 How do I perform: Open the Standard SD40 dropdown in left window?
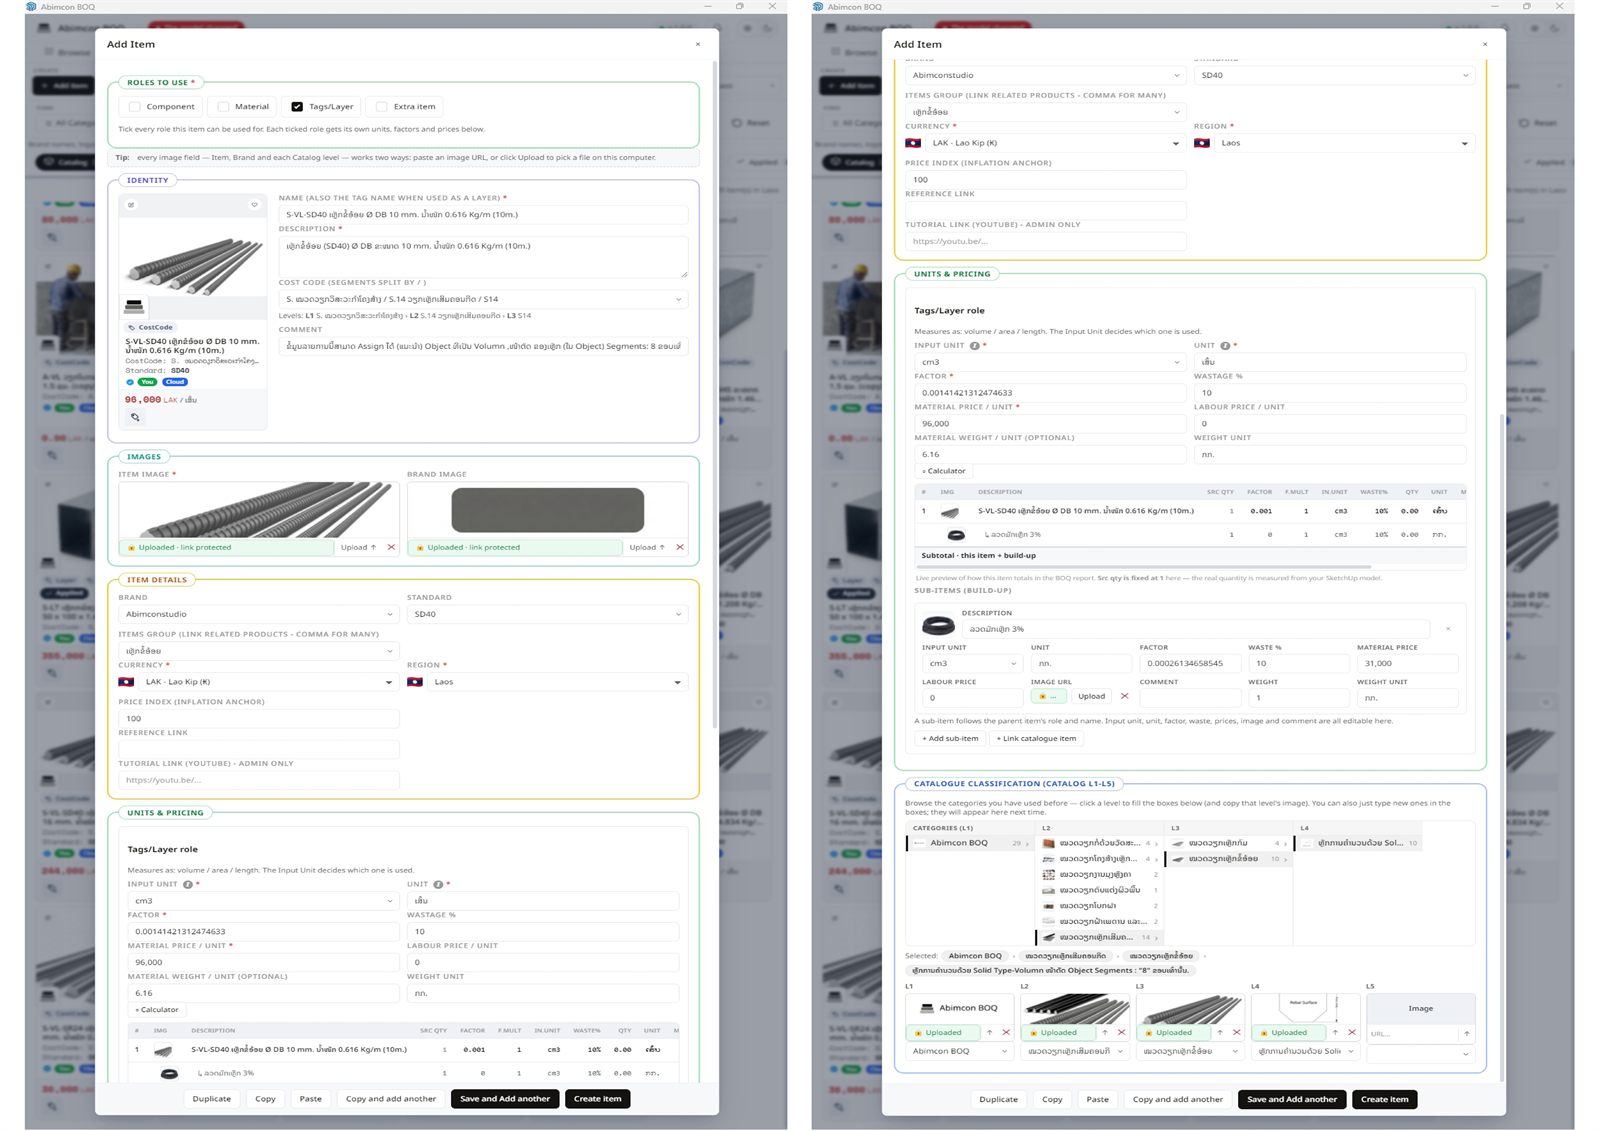coord(547,614)
